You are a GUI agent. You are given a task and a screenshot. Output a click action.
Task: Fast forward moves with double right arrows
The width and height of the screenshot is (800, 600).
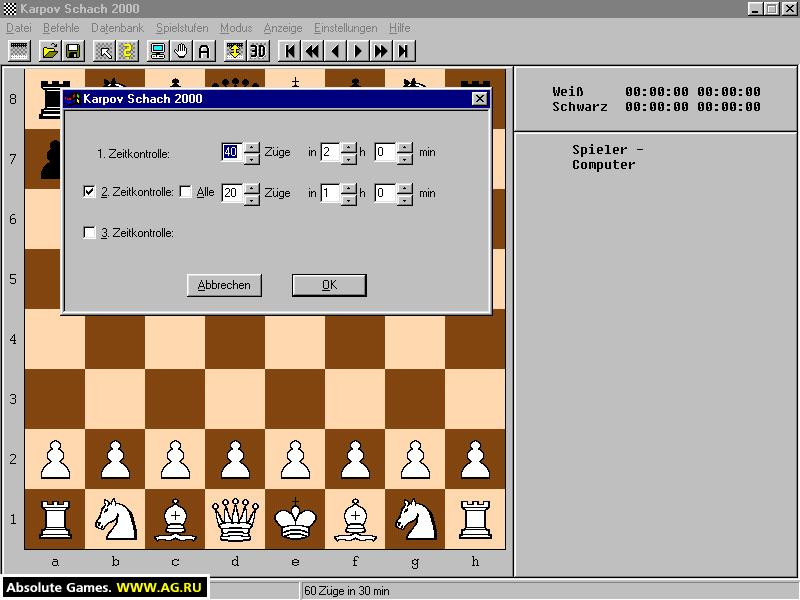click(381, 51)
